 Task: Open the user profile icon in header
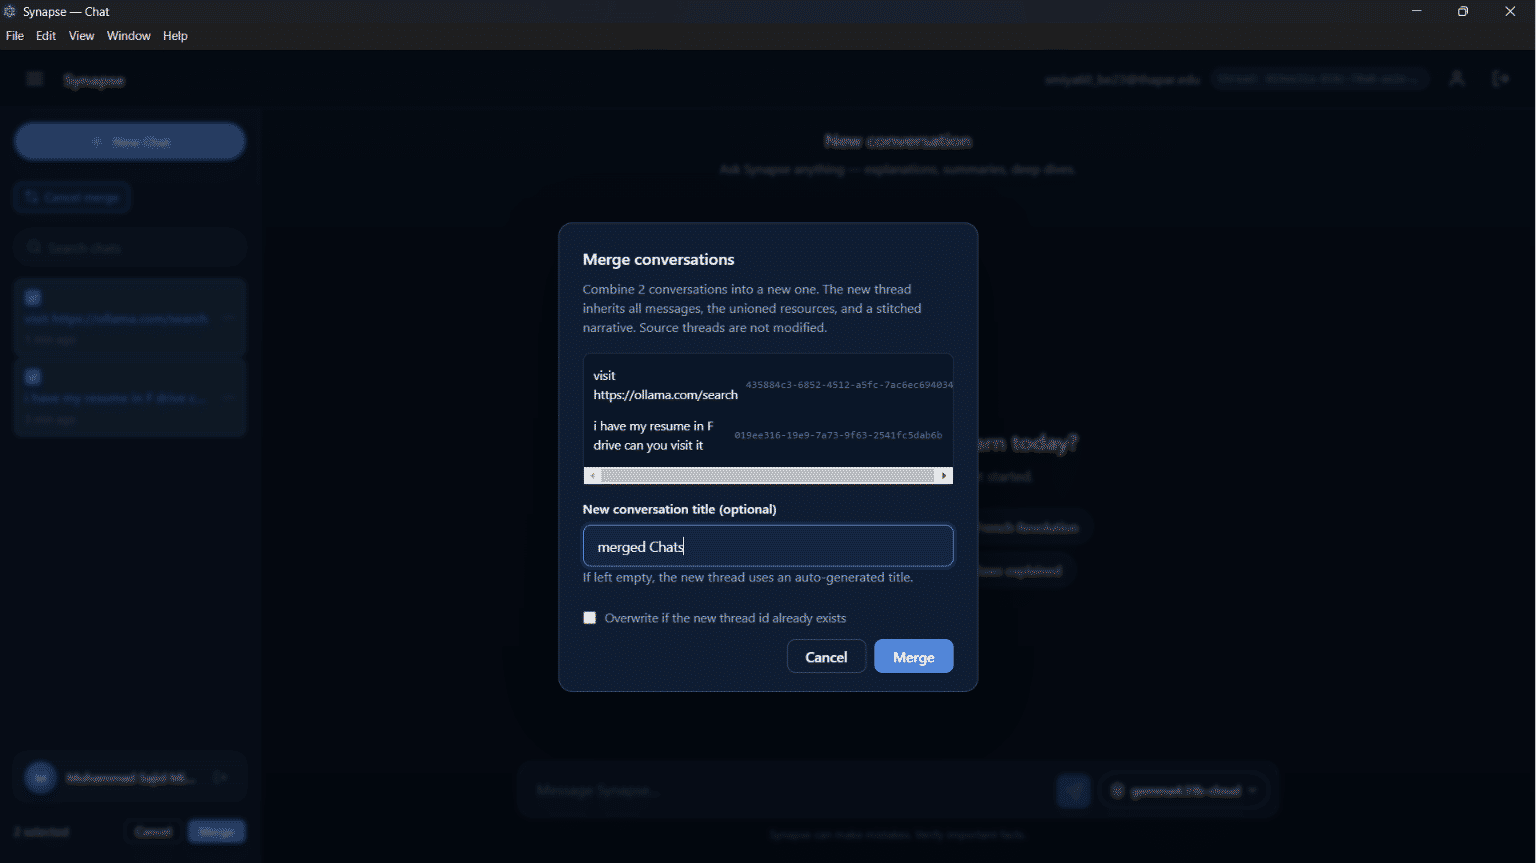(x=1457, y=79)
